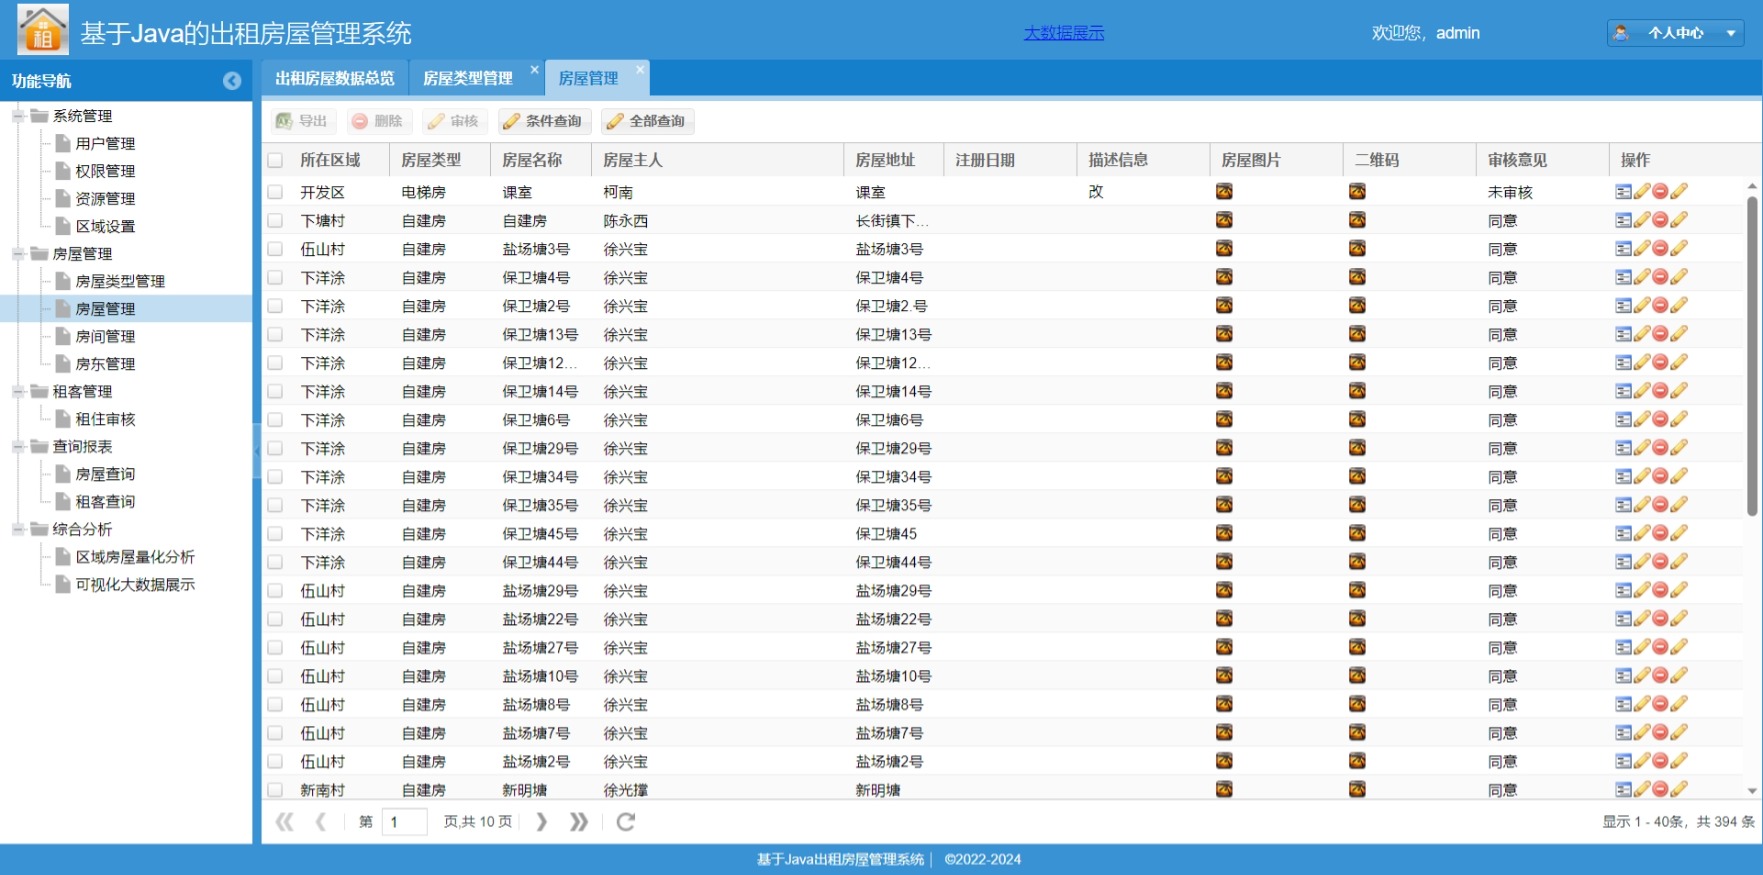
Task: Collapse navigation panel with round arrow icon
Action: tap(232, 81)
